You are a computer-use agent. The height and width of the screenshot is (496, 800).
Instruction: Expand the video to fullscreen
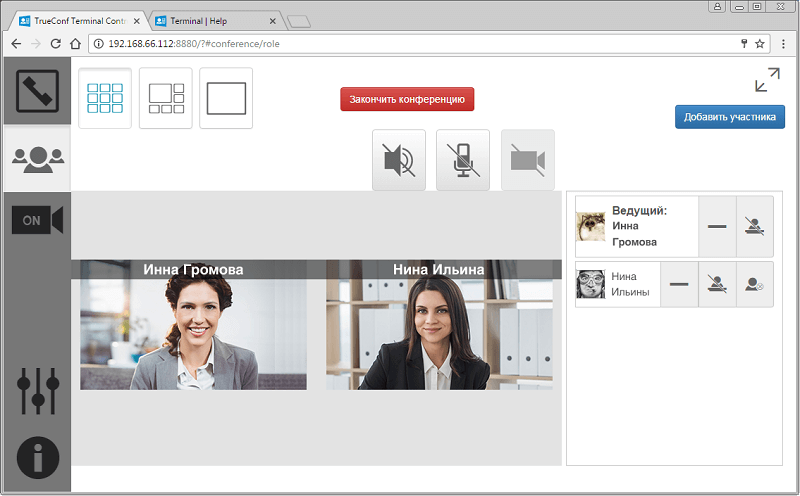(x=767, y=80)
